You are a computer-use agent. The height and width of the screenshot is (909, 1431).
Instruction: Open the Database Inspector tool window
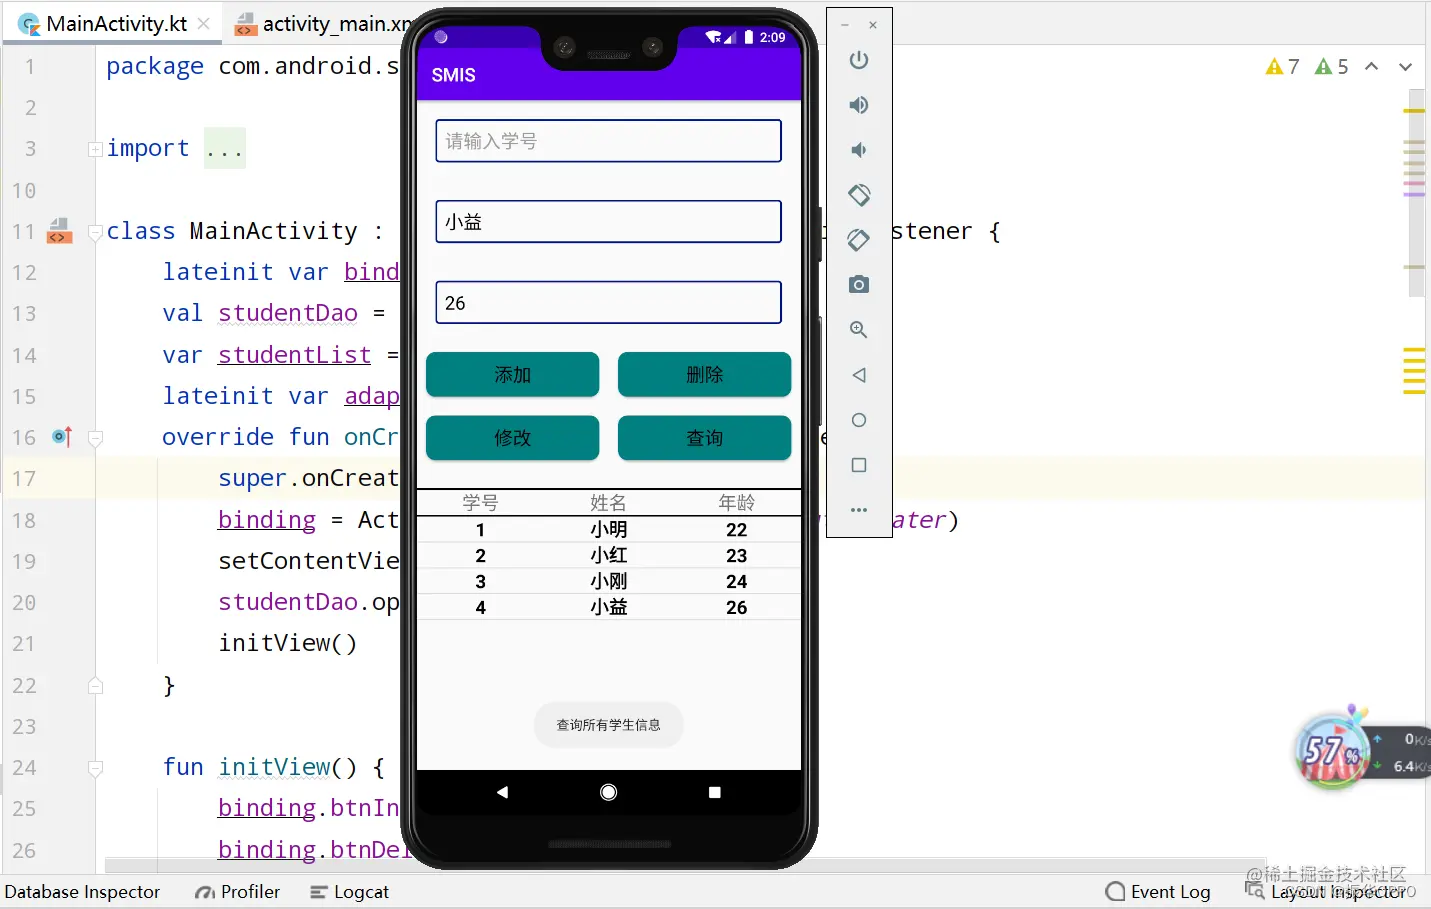[82, 891]
